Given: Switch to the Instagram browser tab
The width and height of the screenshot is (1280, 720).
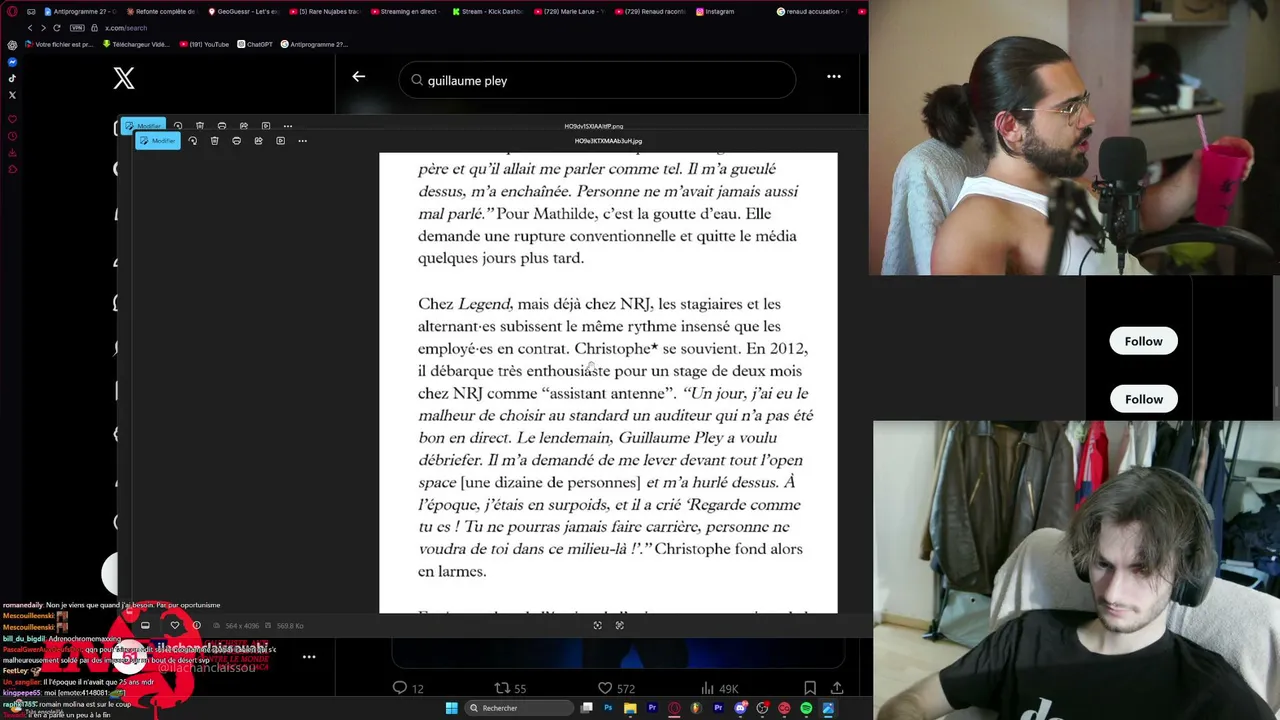Looking at the screenshot, I should [x=714, y=12].
